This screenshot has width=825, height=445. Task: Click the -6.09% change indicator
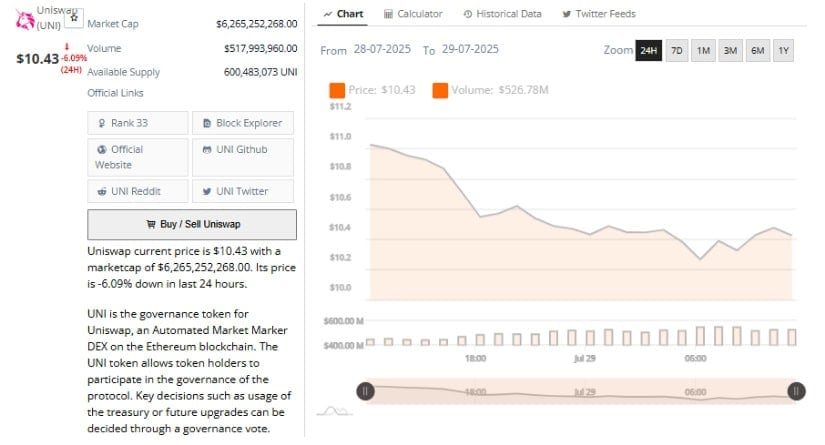click(74, 58)
